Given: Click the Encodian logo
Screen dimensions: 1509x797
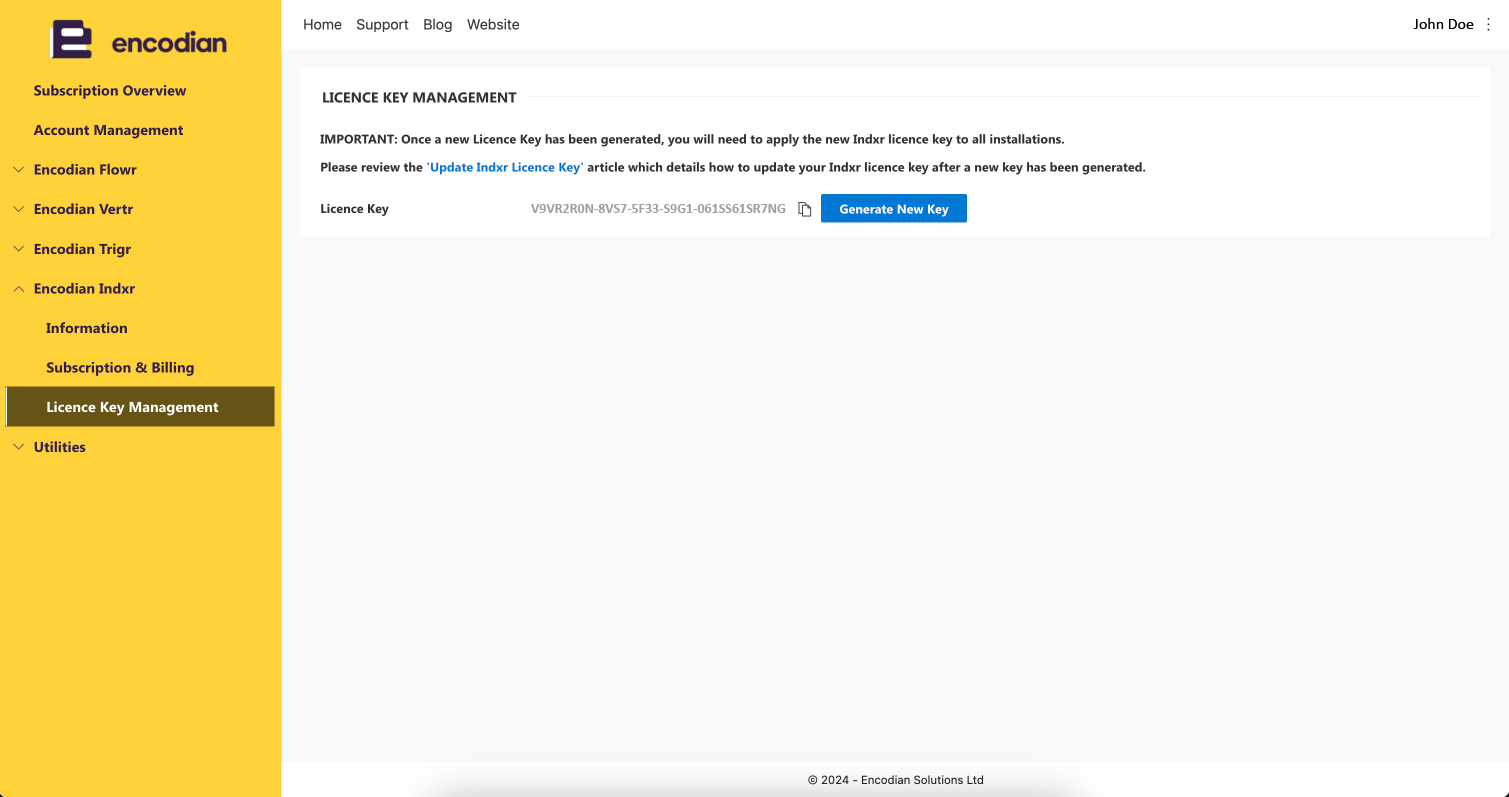Looking at the screenshot, I should (139, 41).
